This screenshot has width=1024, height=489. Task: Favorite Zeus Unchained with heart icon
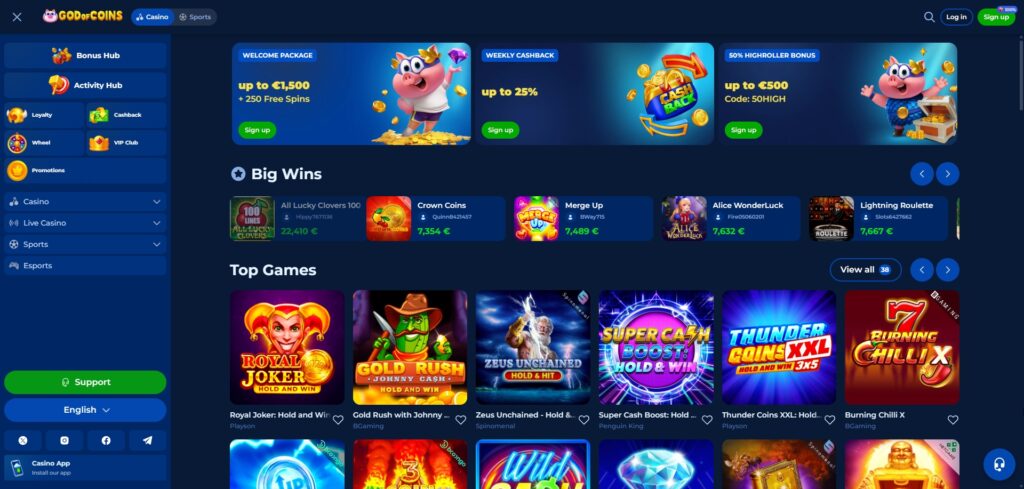point(584,420)
